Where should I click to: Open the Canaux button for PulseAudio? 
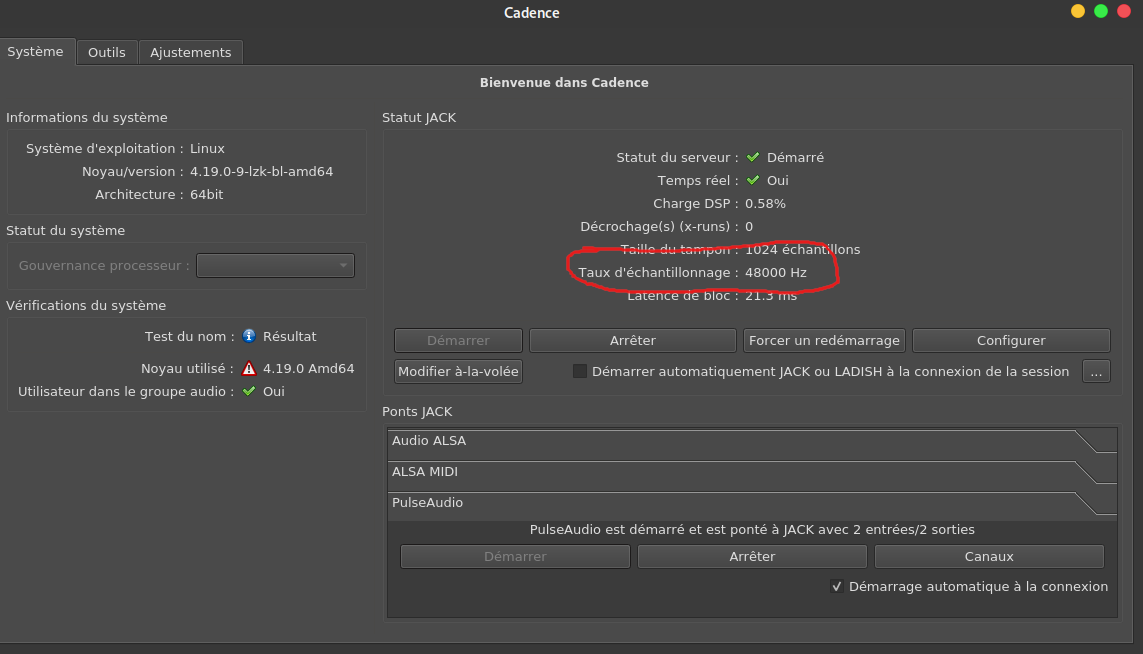pos(989,556)
